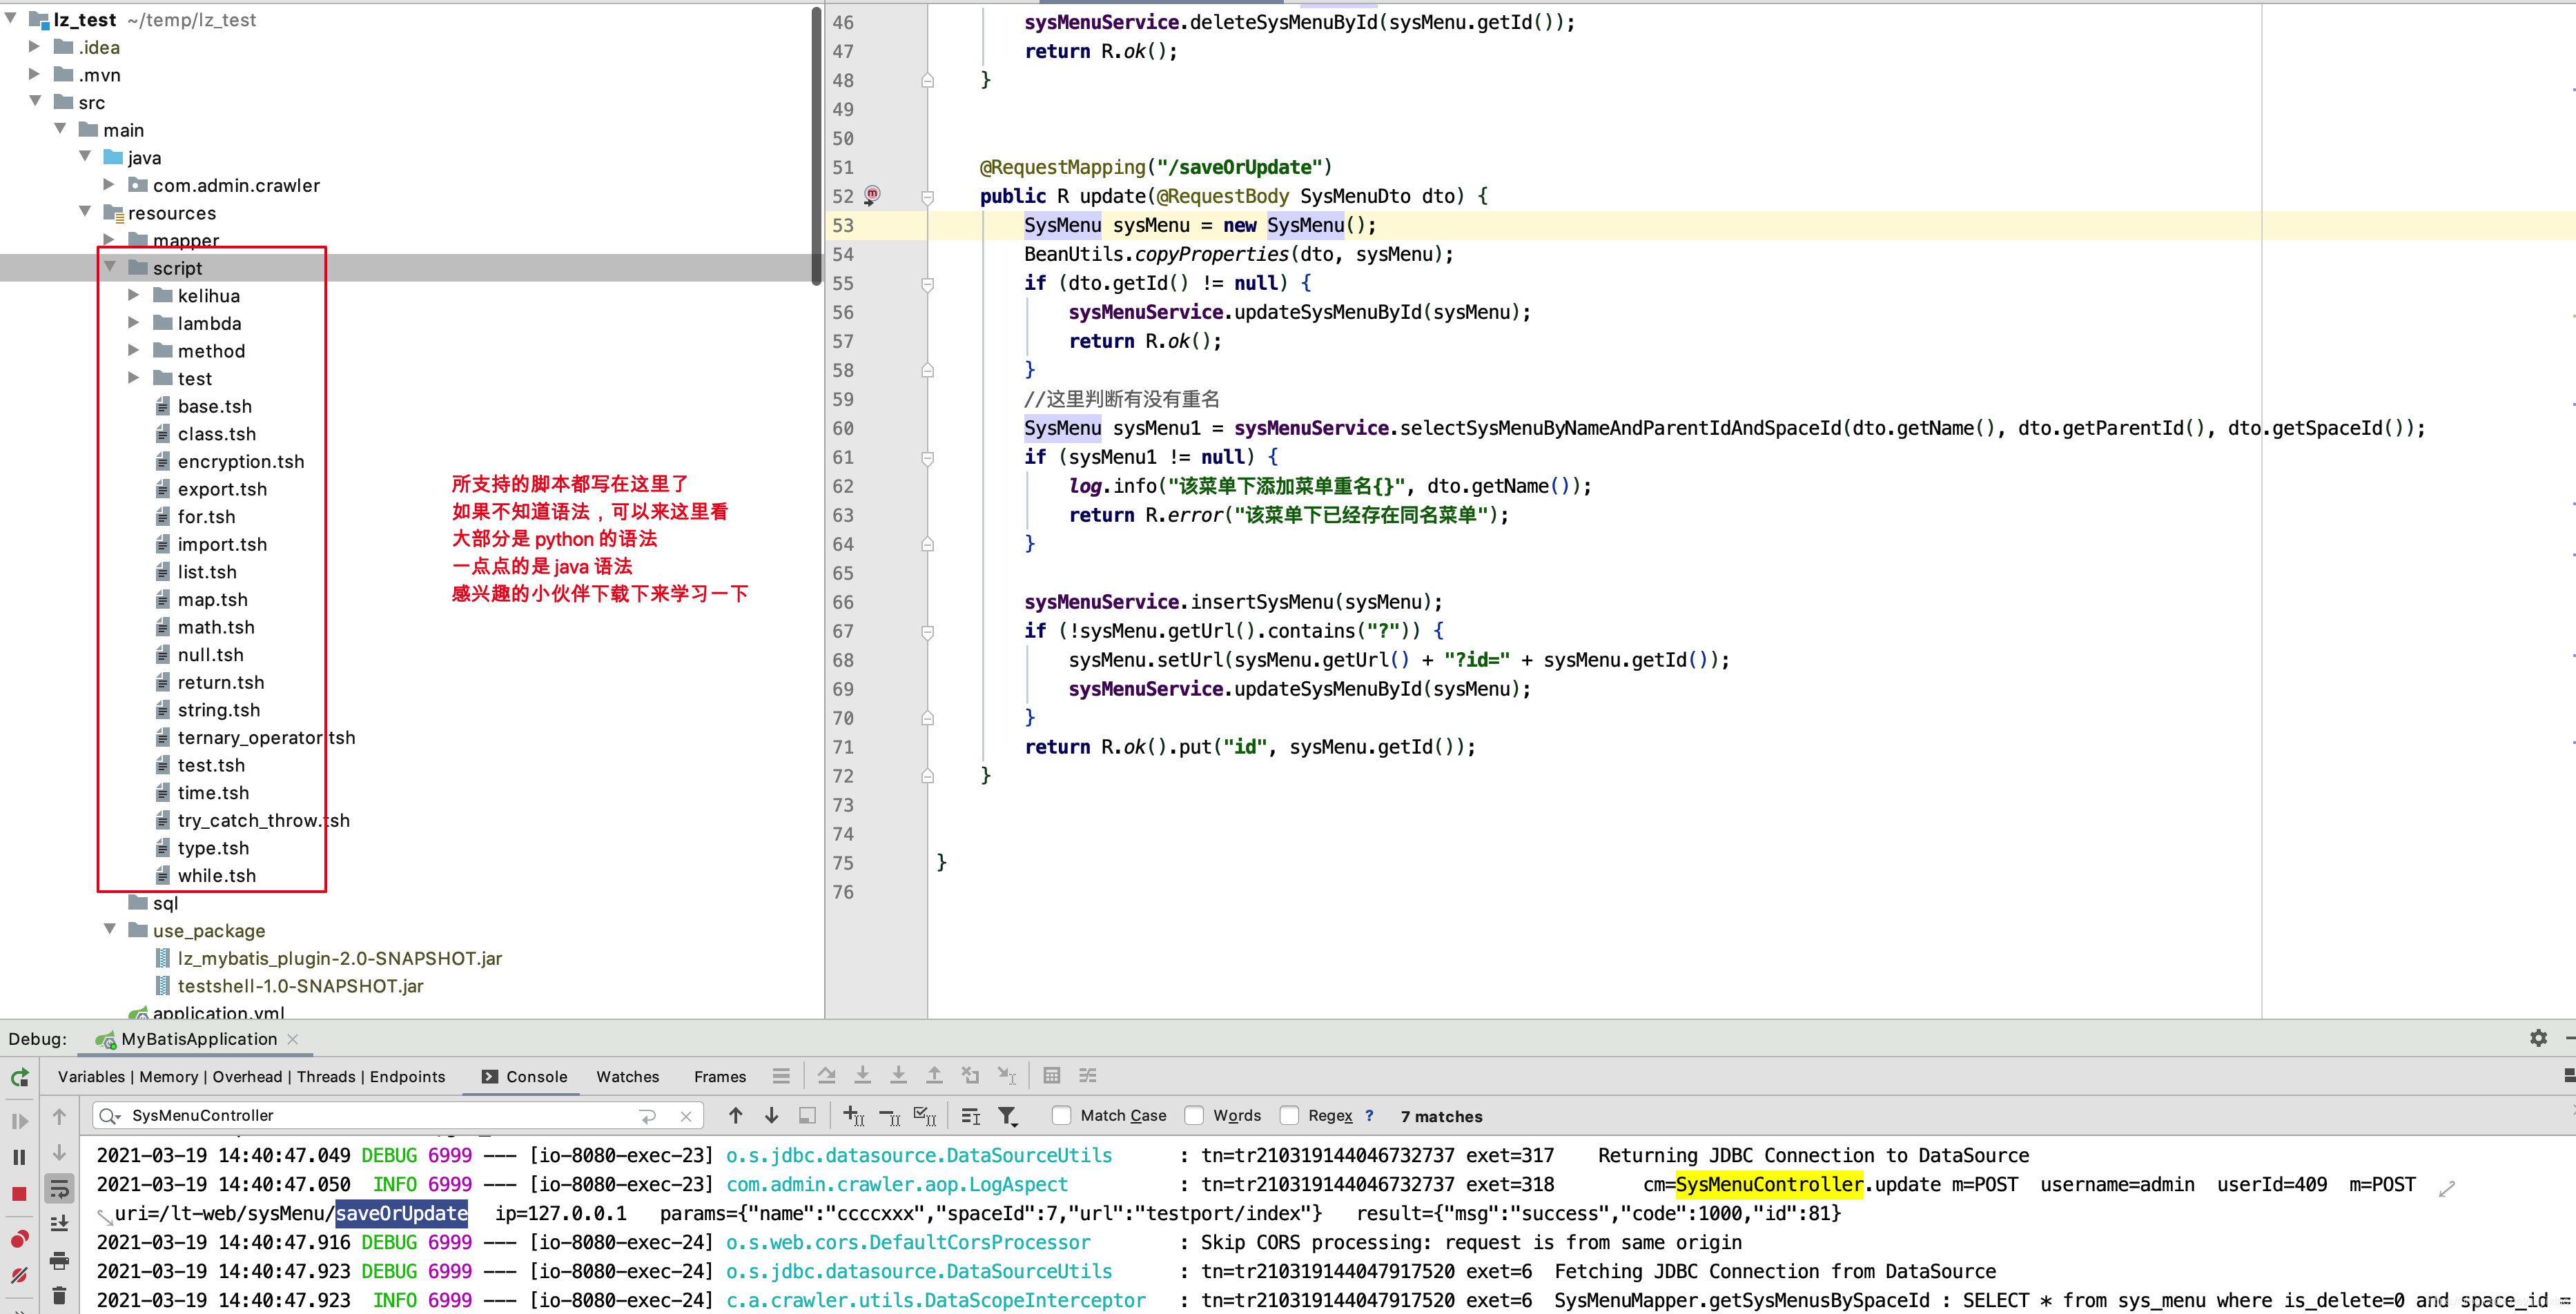Clear all console output
Screen dimensions: 2576x1314
[59, 1296]
